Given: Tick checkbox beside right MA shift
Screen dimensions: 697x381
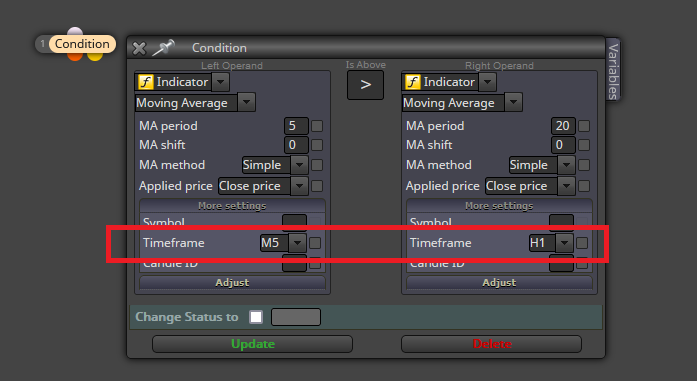Looking at the screenshot, I should (584, 145).
